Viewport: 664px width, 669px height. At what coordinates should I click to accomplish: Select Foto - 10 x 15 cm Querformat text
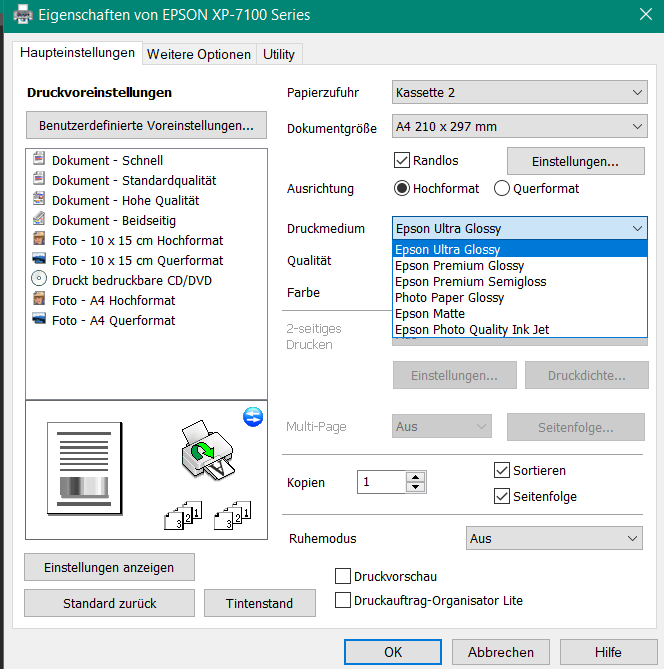pos(137,261)
